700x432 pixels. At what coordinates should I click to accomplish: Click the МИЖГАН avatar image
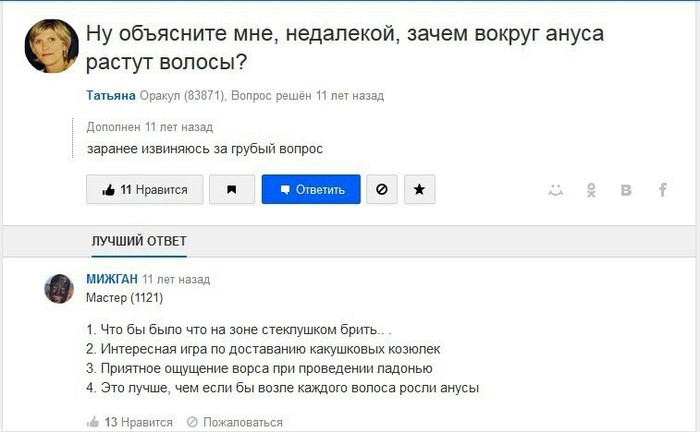point(59,289)
